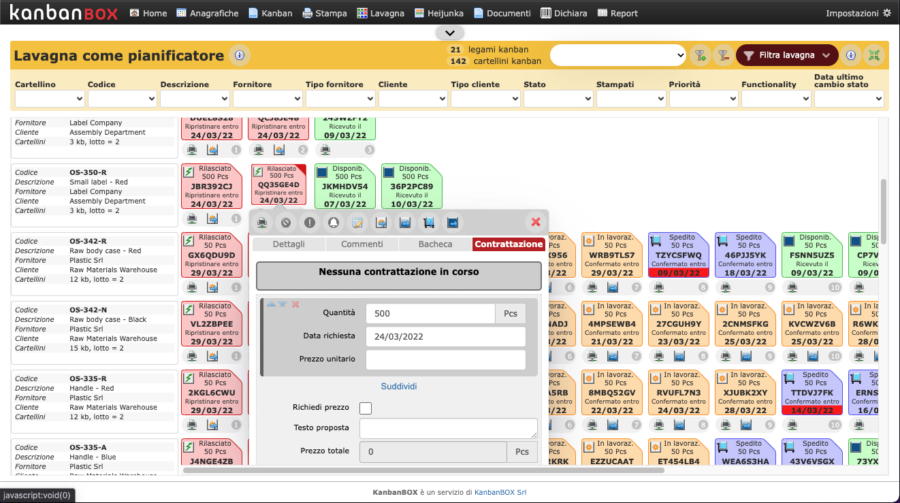The width and height of the screenshot is (900, 503).
Task: Click the print icon in the popup toolbar
Action: tap(262, 222)
